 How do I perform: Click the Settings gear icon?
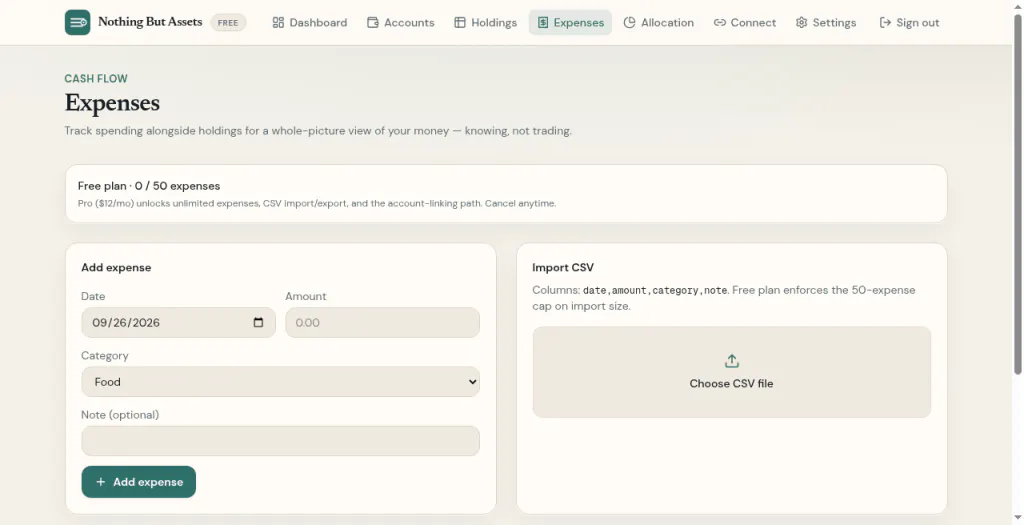pyautogui.click(x=801, y=22)
